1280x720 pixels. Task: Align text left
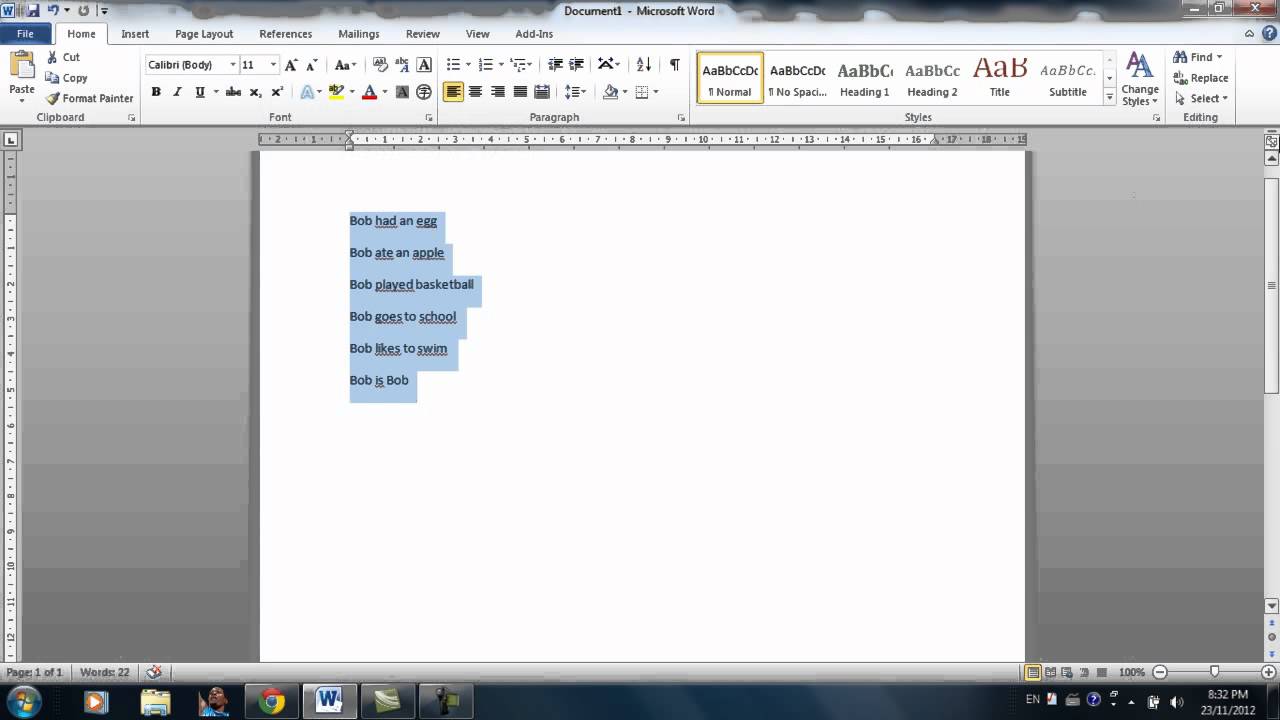coord(454,92)
